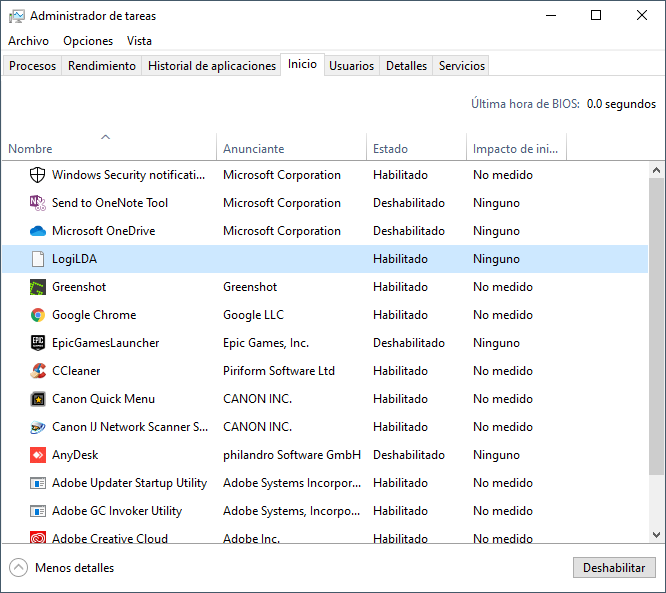The width and height of the screenshot is (666, 593).
Task: Select the Adobe Updater Startup Utility name
Action: [129, 483]
